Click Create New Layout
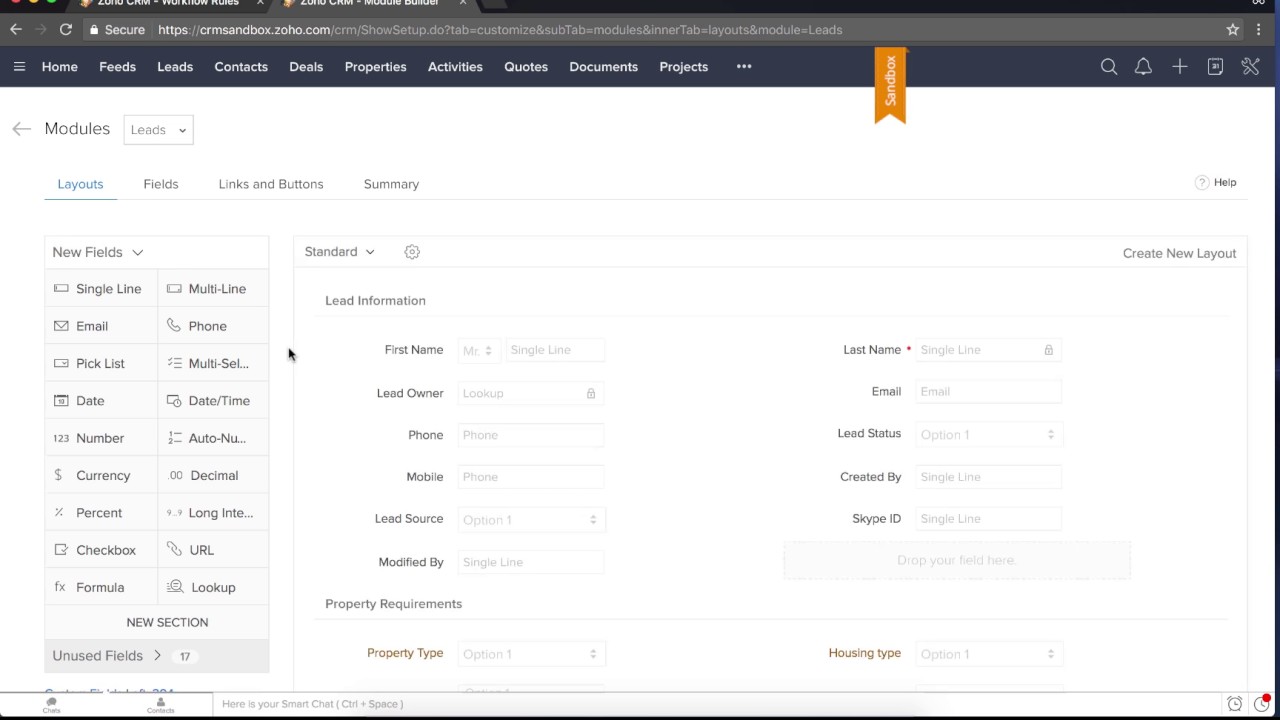 point(1180,253)
